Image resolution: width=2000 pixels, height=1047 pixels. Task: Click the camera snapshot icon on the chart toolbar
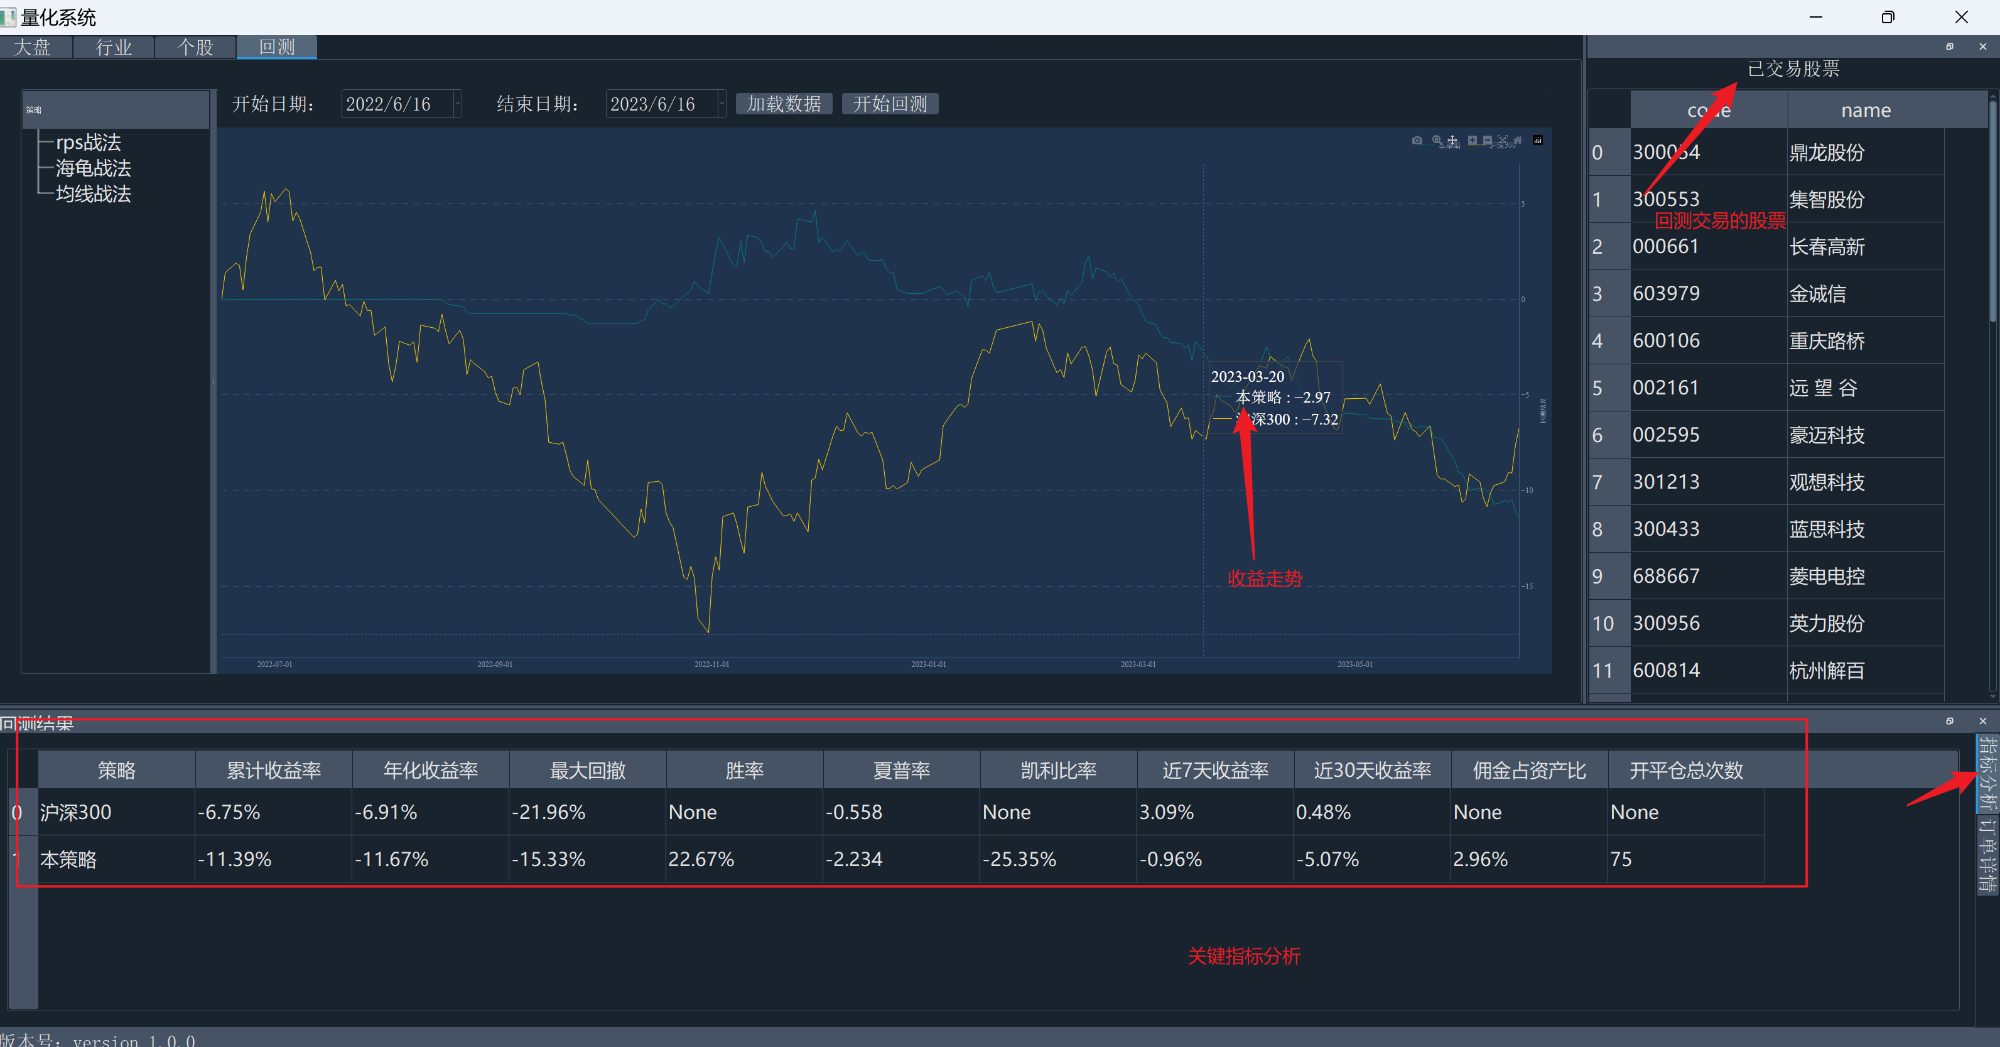click(1417, 141)
